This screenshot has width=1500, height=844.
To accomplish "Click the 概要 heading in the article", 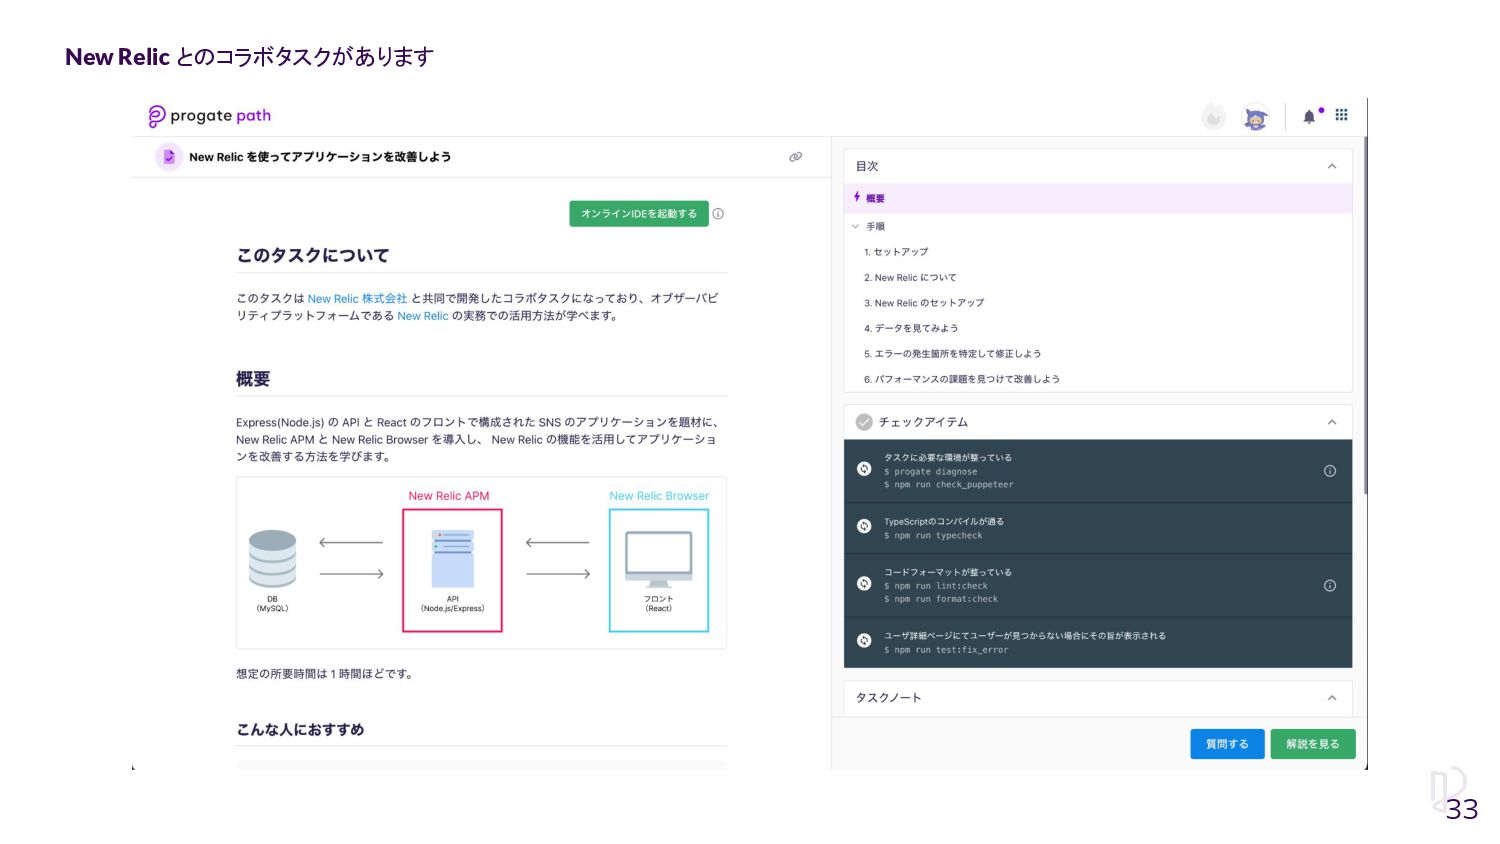I will pos(253,379).
